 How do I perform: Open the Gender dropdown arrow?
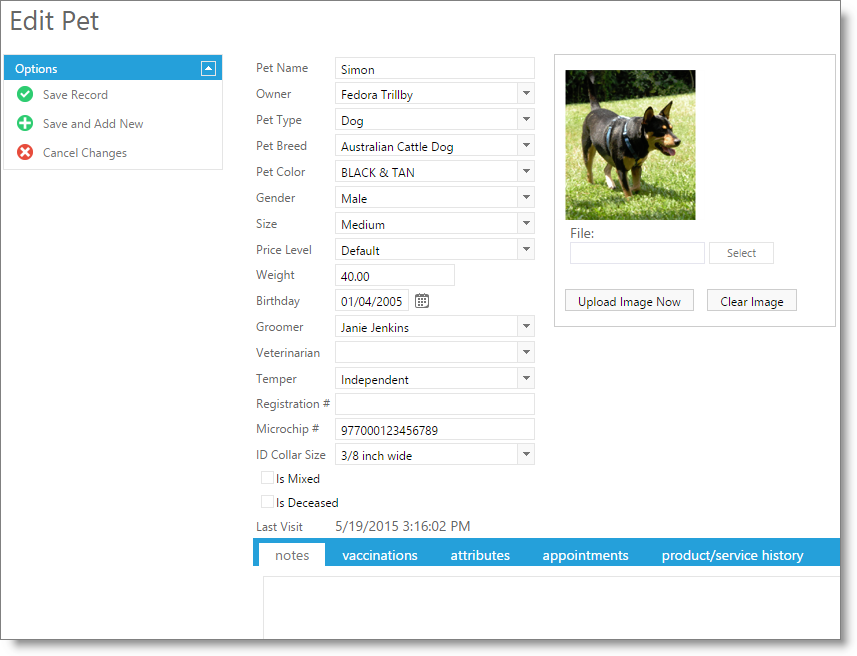coord(526,197)
